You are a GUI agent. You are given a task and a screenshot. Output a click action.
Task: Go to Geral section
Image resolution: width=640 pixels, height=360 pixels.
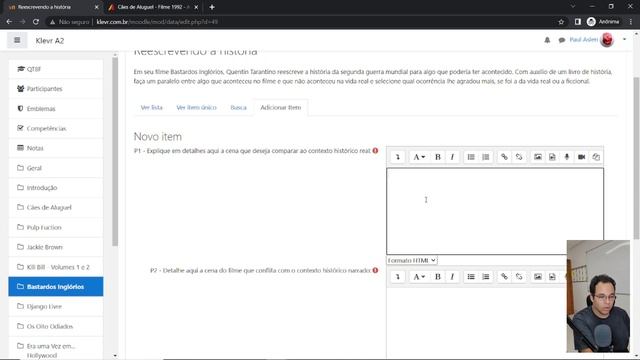[56, 168]
